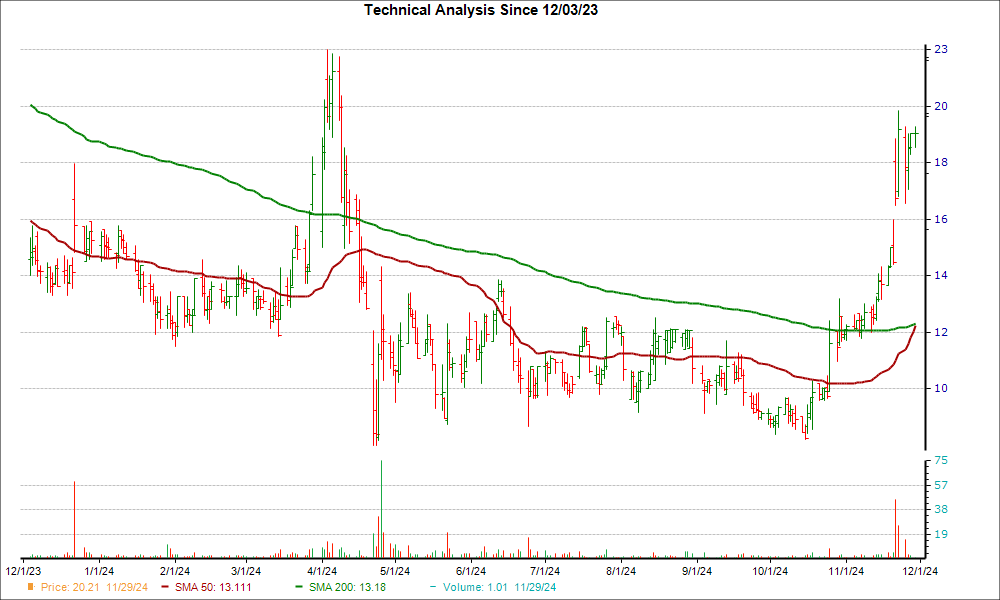Click the price axis value 14
The width and height of the screenshot is (1000, 600).
pos(941,275)
